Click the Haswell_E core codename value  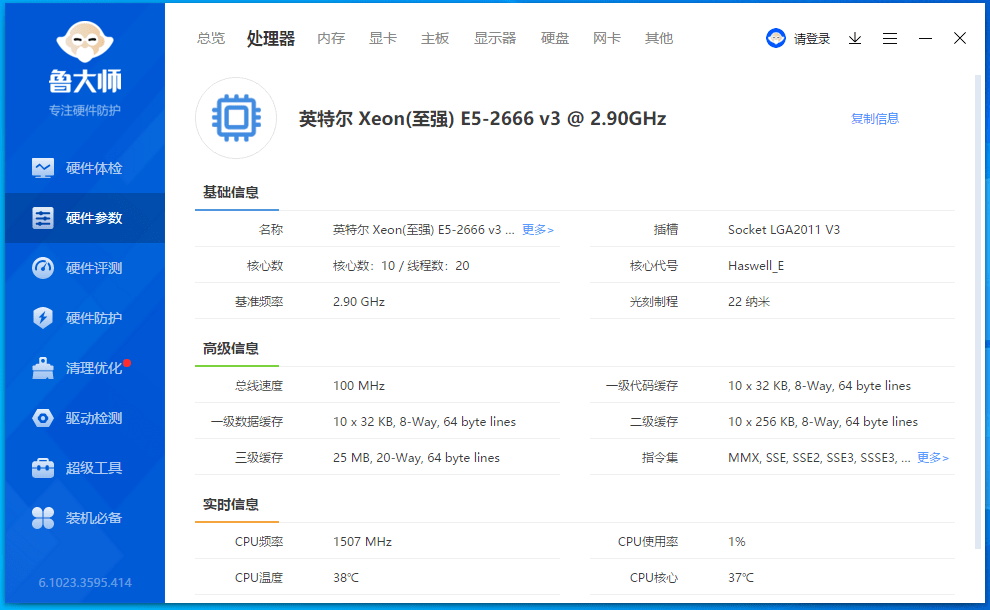coord(756,266)
